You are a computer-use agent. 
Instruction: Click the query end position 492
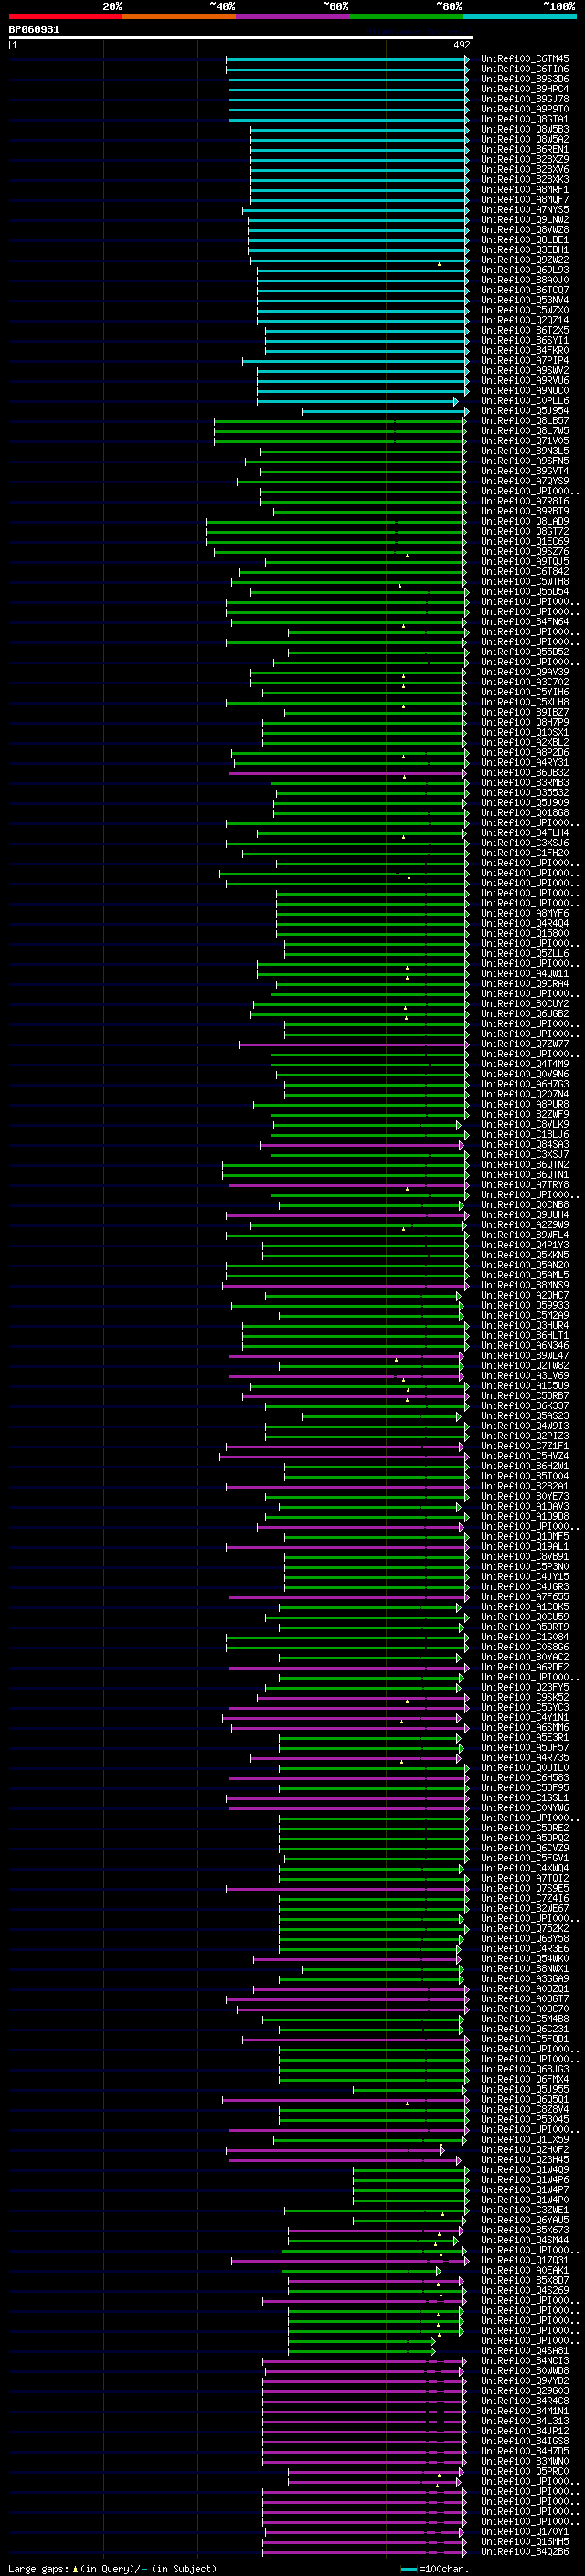click(x=462, y=45)
